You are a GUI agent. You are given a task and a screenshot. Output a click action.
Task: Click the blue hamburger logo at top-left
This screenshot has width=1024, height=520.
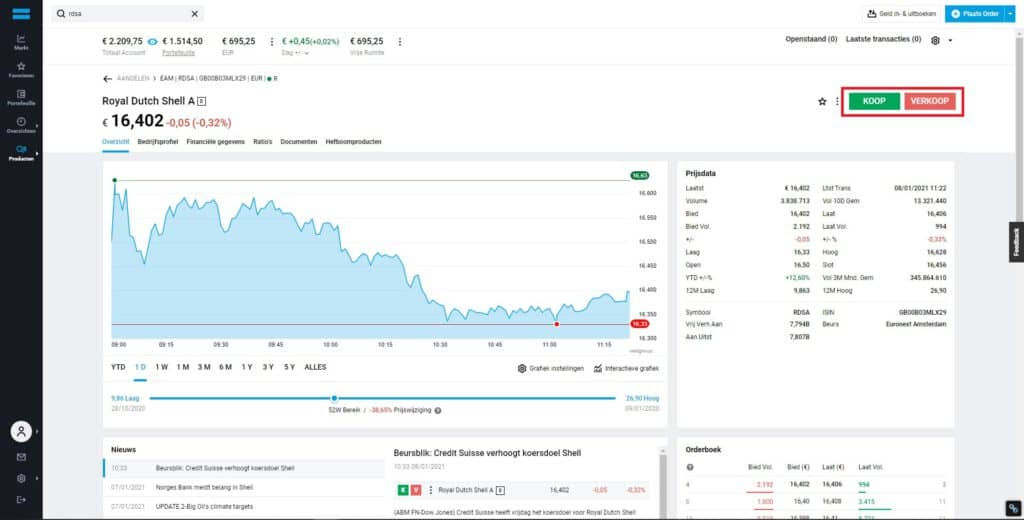pos(21,14)
